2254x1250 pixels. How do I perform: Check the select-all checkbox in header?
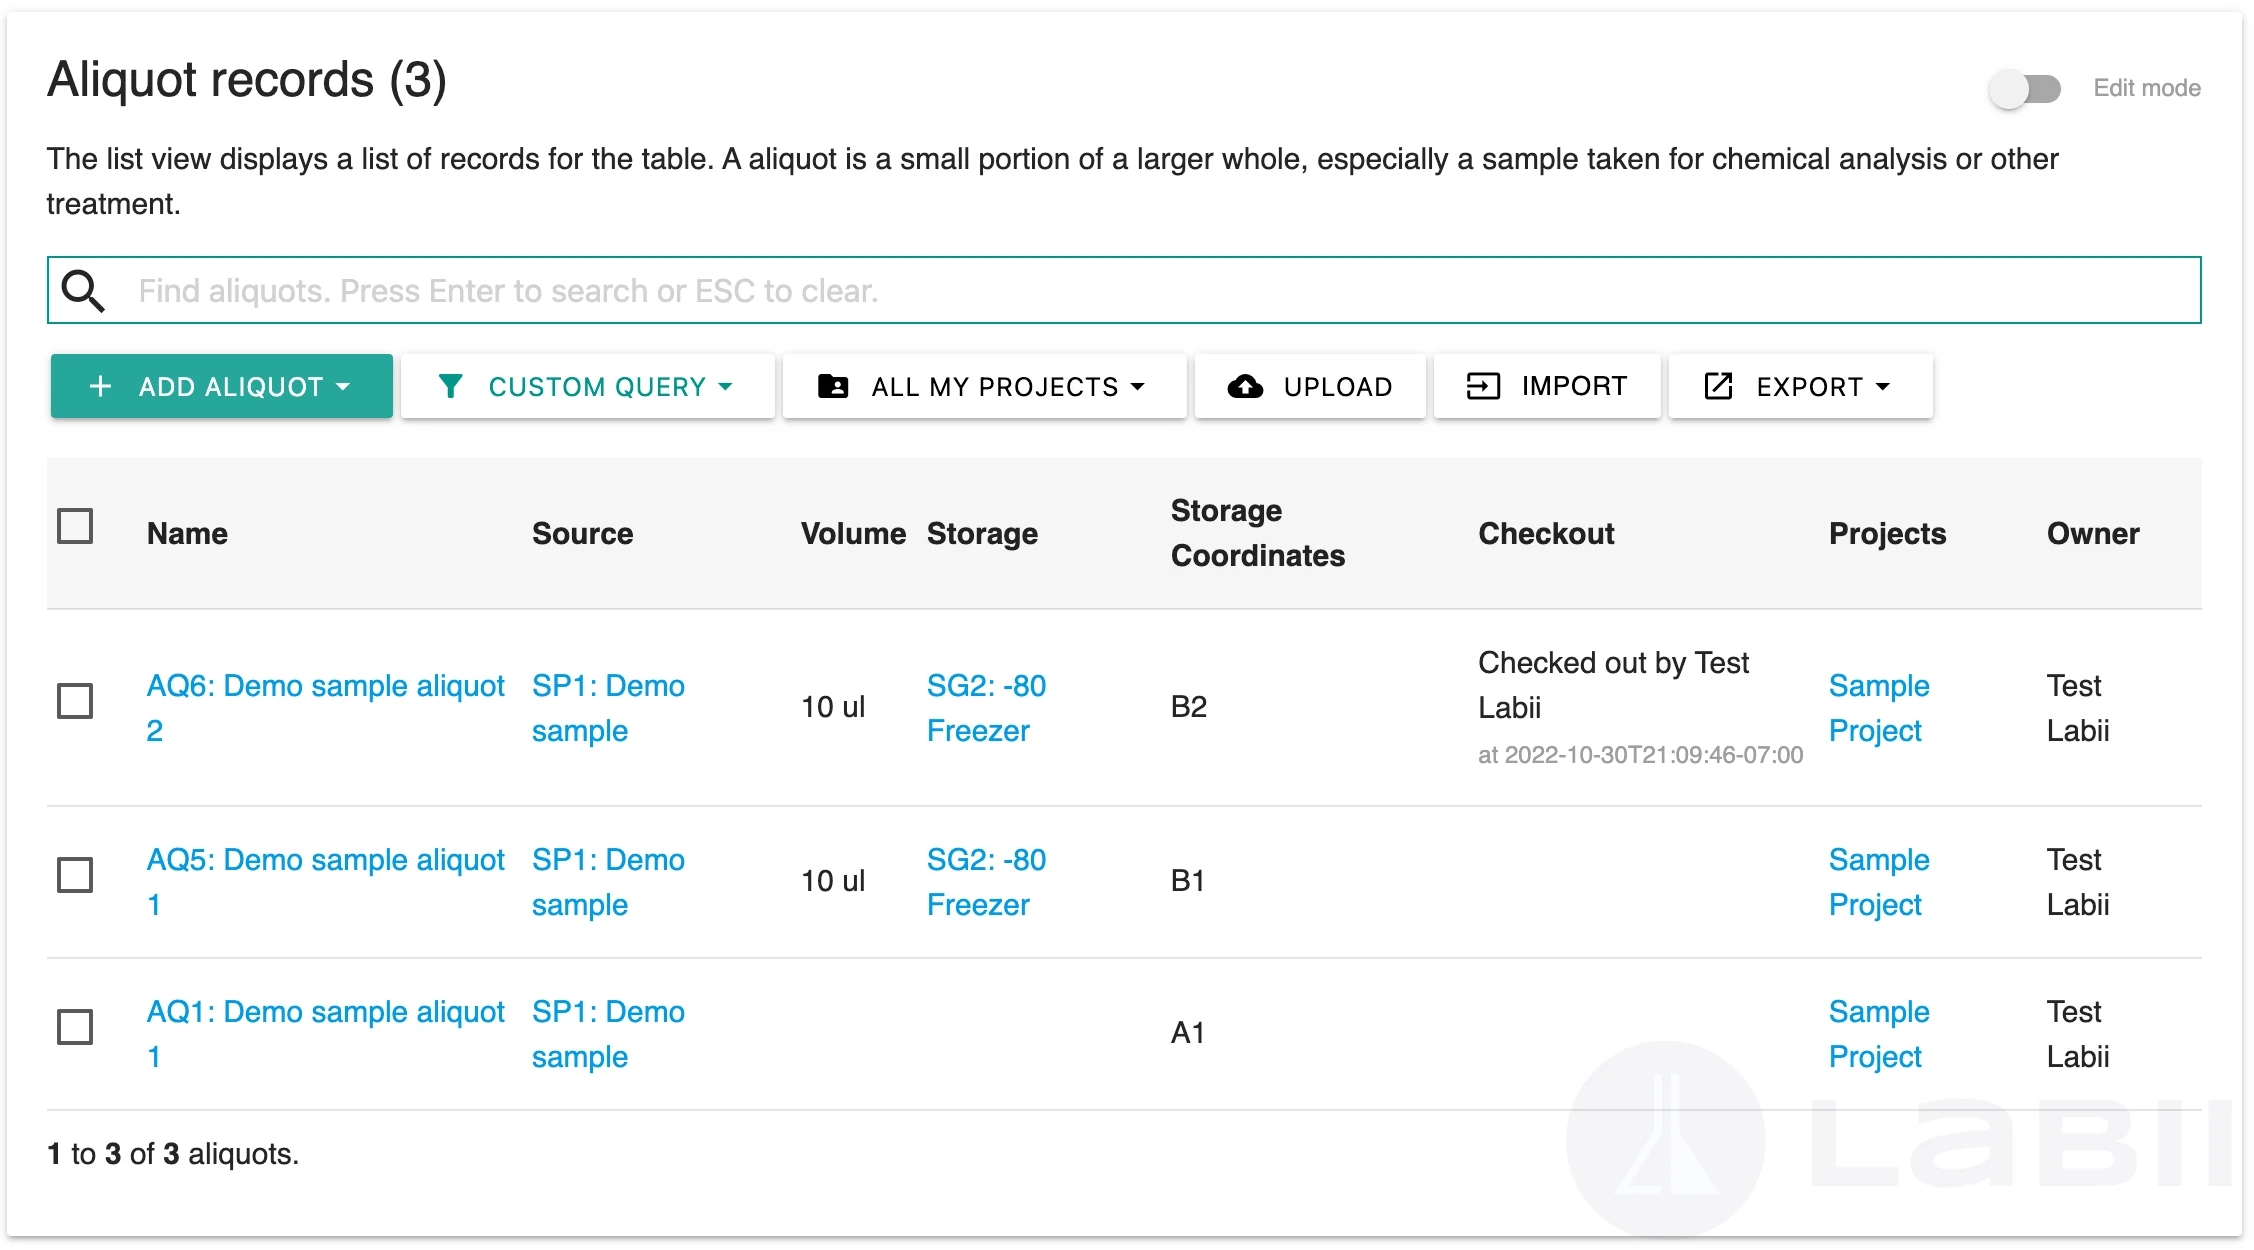(x=75, y=526)
